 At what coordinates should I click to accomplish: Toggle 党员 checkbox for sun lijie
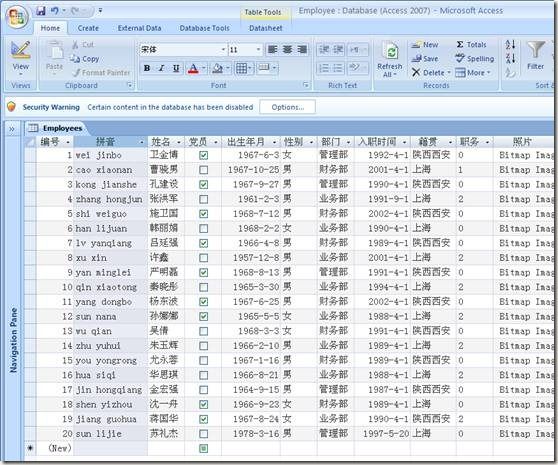(x=204, y=434)
